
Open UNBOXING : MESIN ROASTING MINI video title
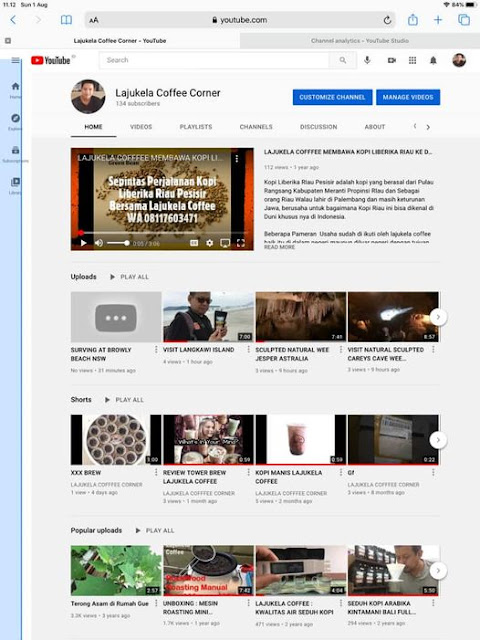(x=191, y=607)
